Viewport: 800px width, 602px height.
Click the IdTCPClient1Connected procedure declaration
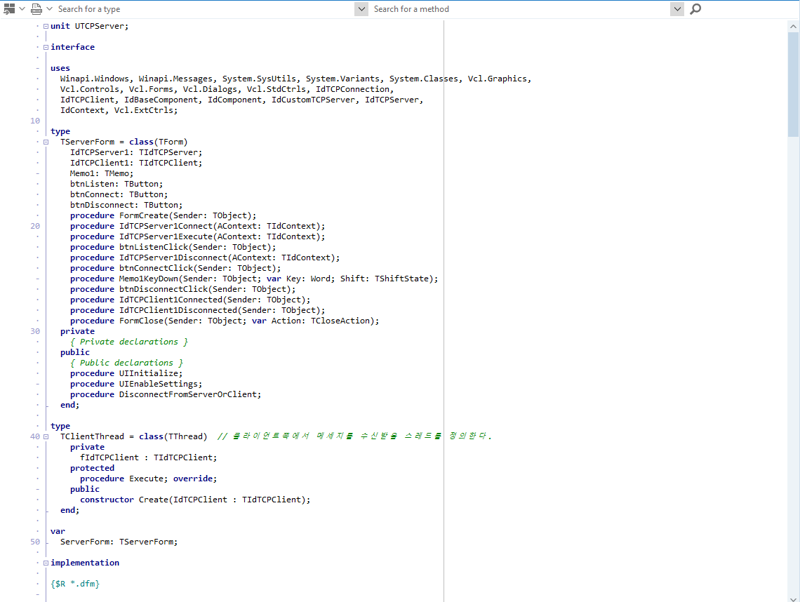point(190,300)
